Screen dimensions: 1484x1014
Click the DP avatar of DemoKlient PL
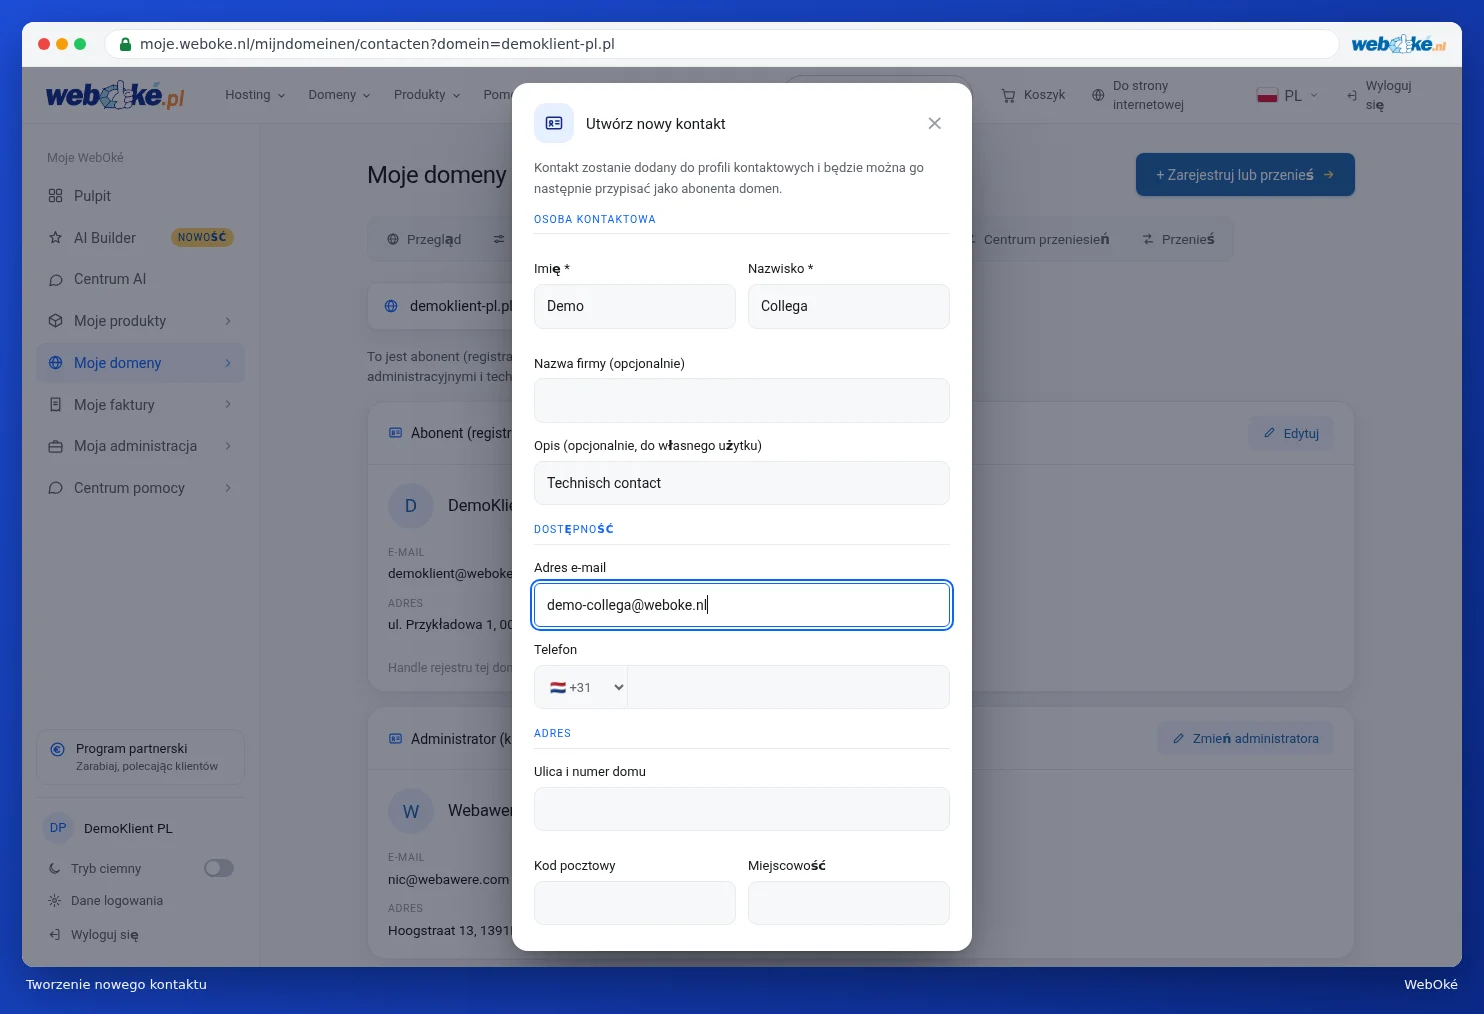[x=58, y=828]
